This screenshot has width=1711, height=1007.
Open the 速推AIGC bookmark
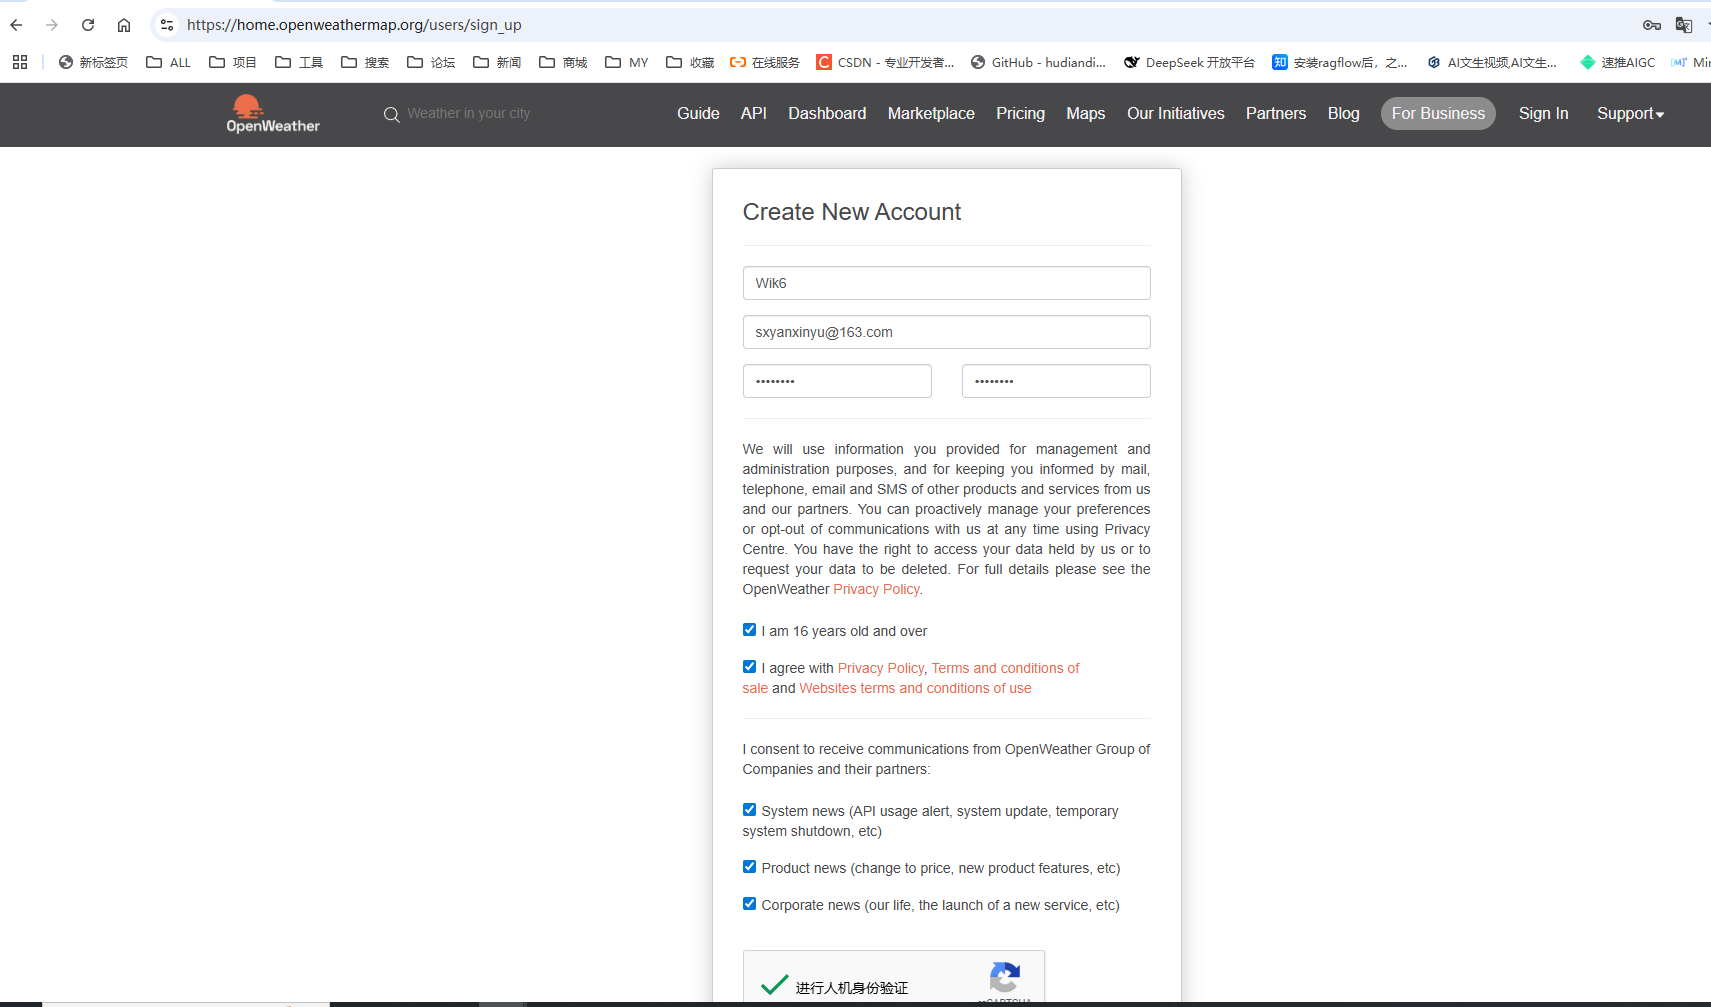point(1617,62)
